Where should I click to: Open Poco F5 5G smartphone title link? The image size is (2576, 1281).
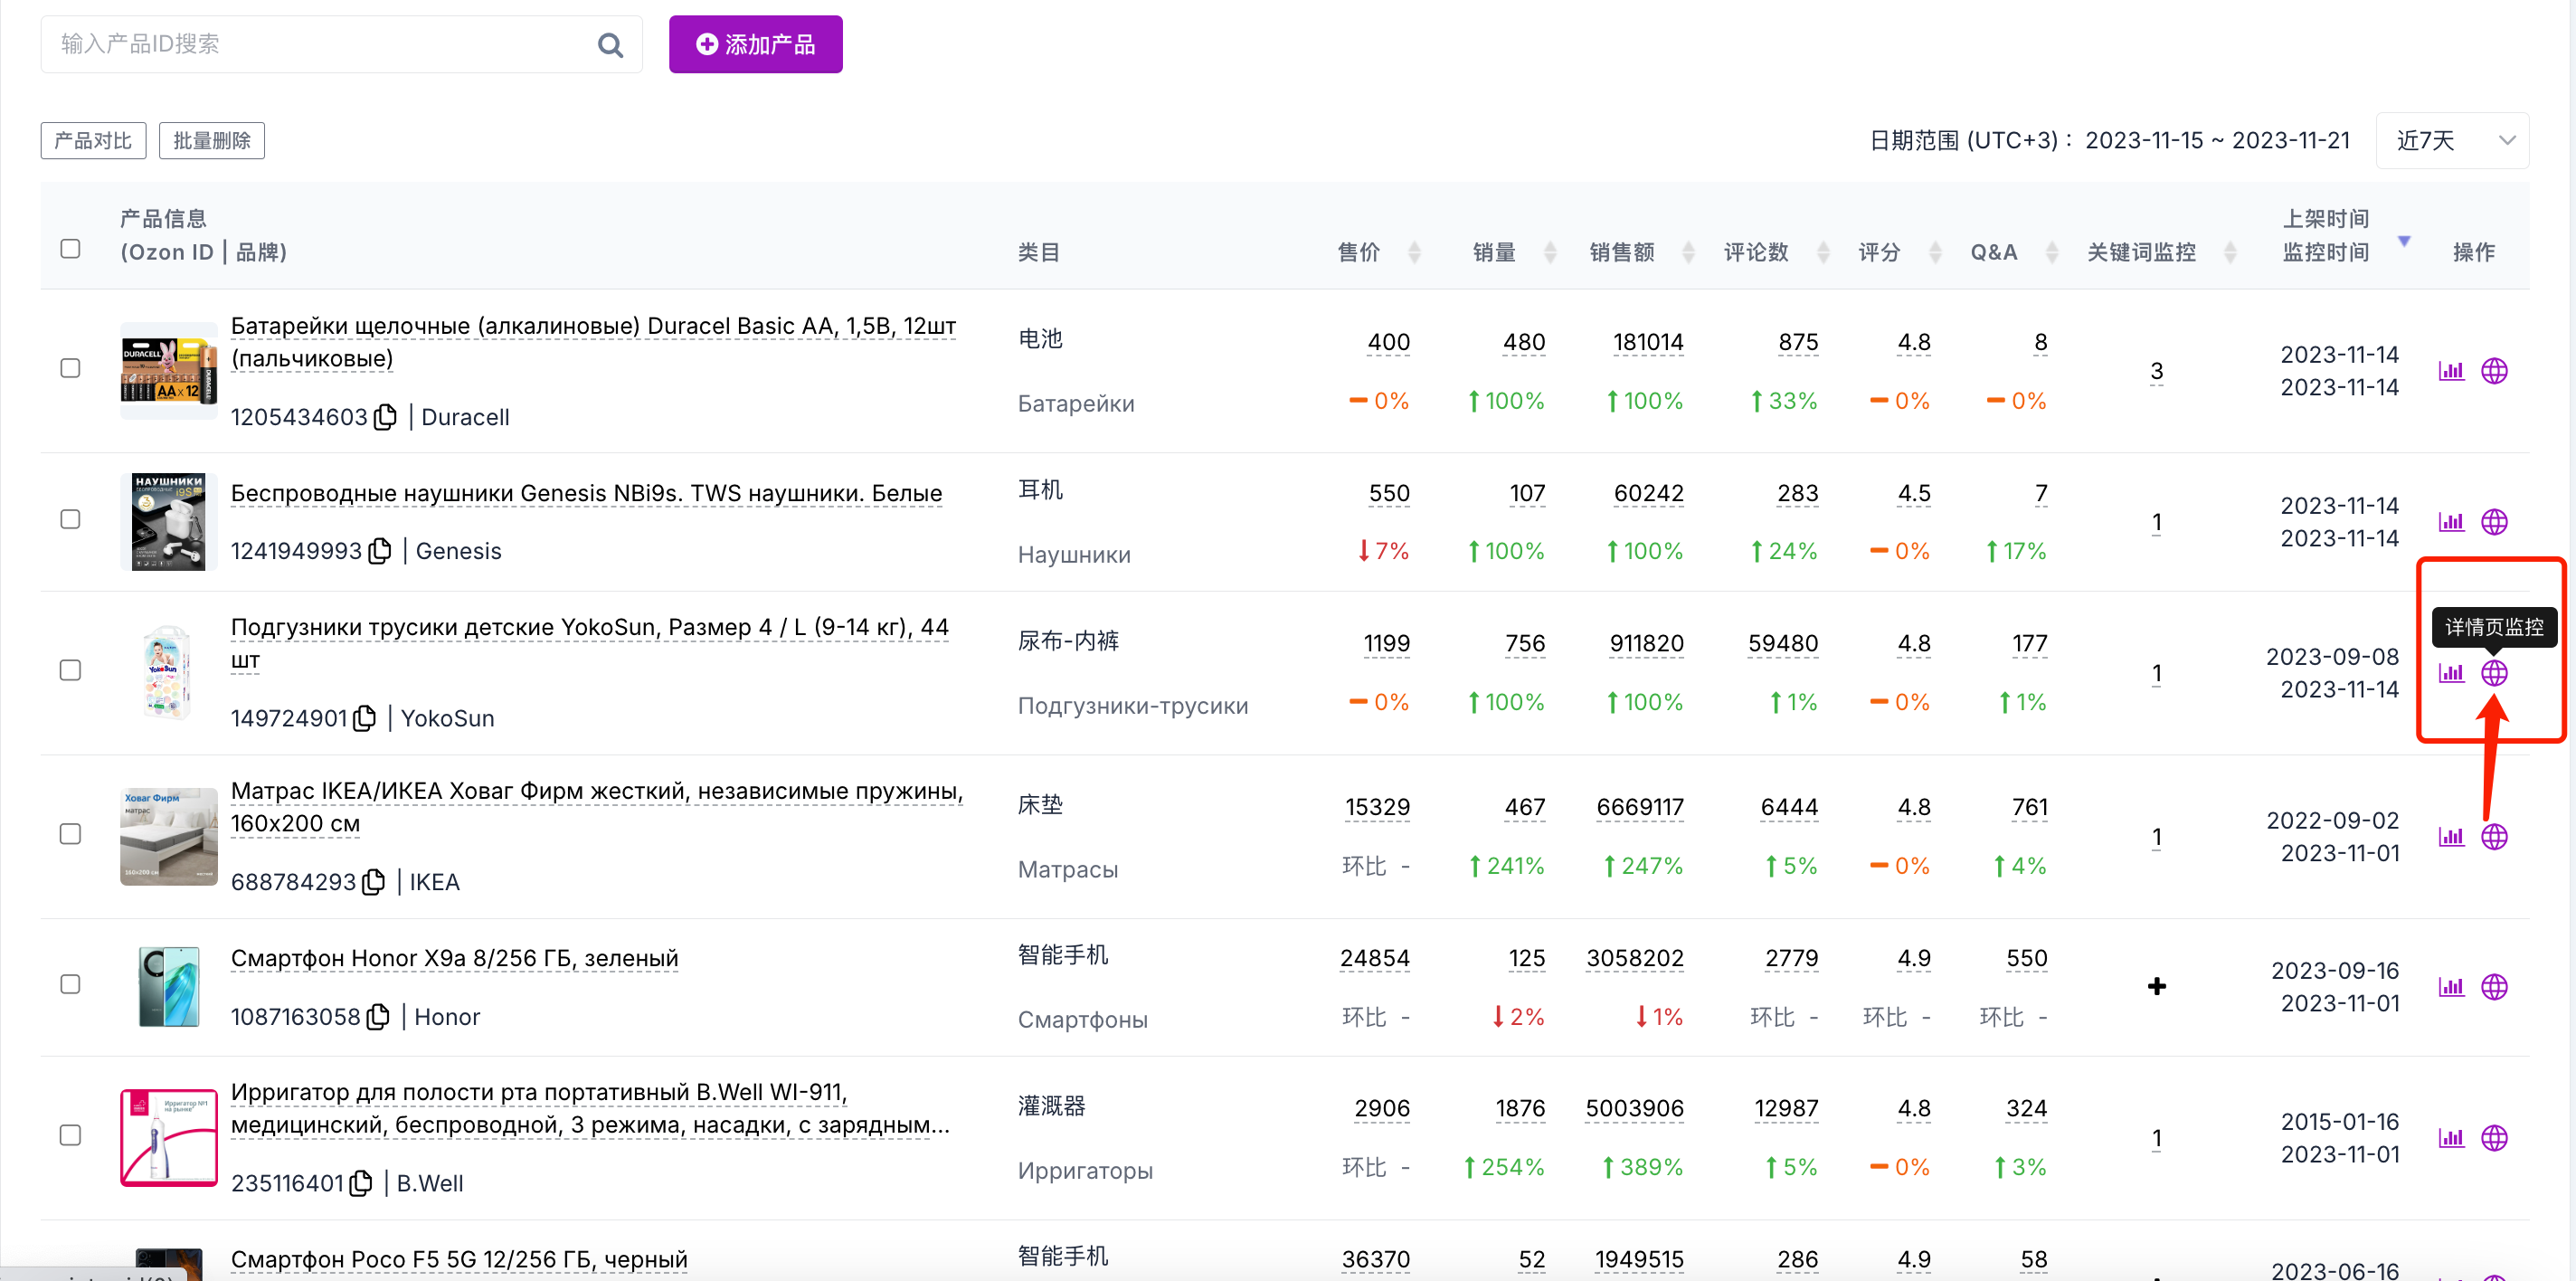point(459,1259)
